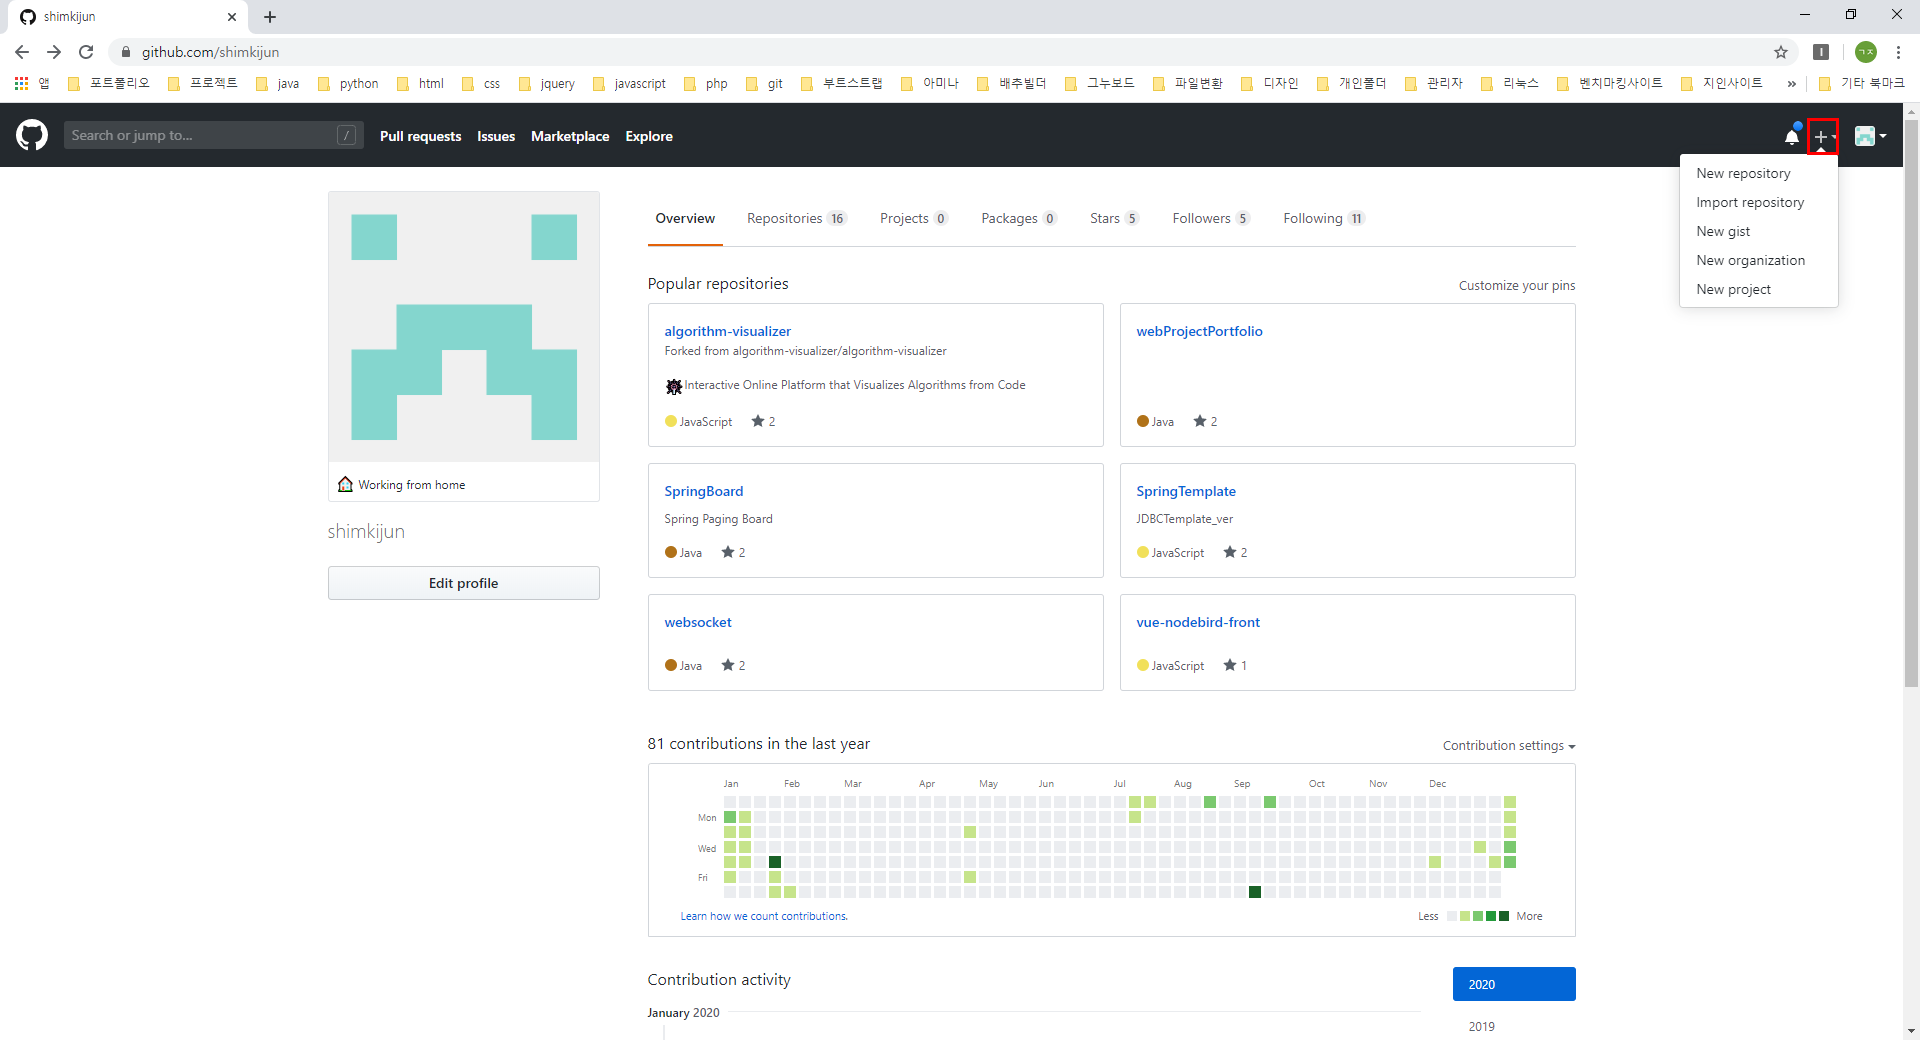Open the Projects tab
The height and width of the screenshot is (1040, 1920).
[913, 218]
